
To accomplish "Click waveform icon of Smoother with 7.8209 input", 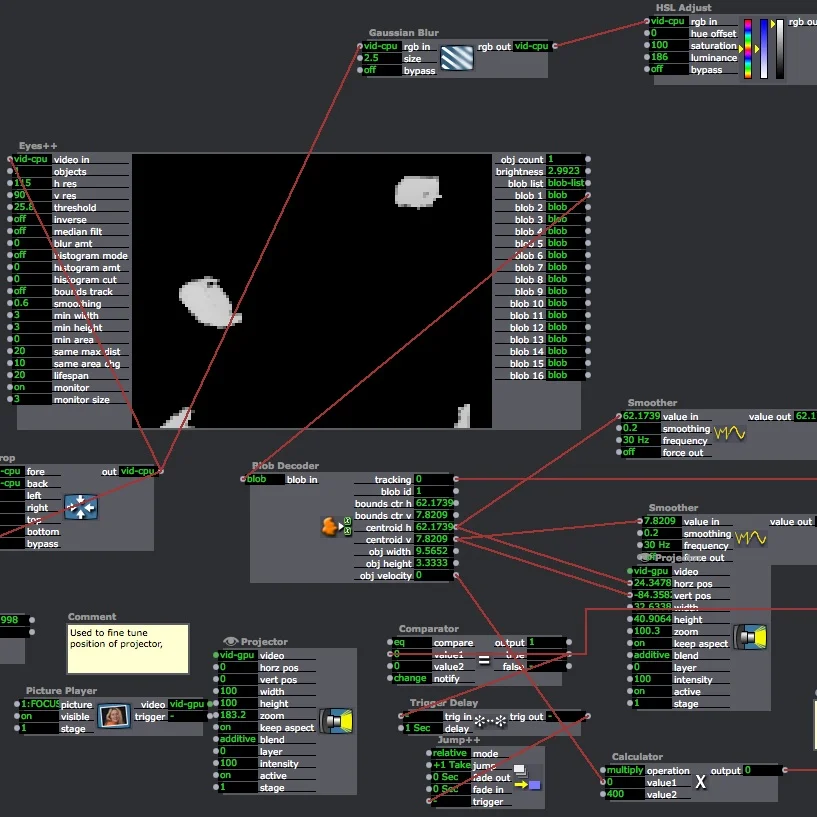I will [x=750, y=538].
